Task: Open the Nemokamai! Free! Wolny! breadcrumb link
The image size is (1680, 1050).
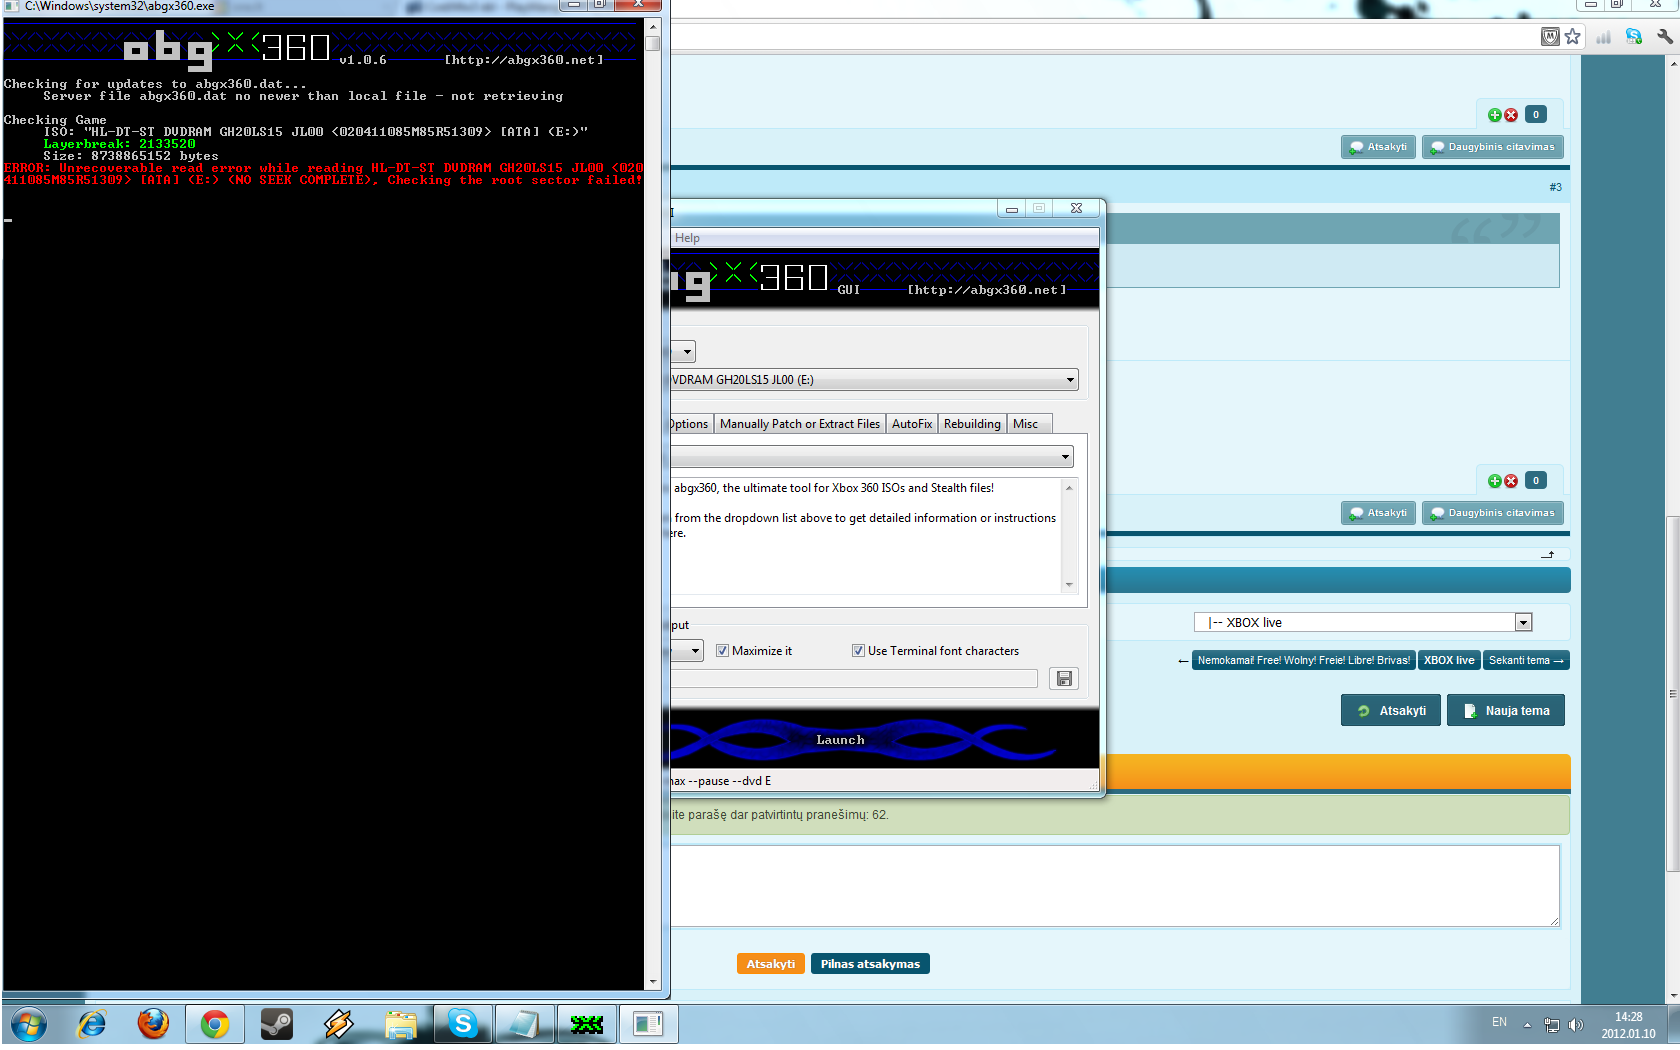Action: click(1304, 660)
